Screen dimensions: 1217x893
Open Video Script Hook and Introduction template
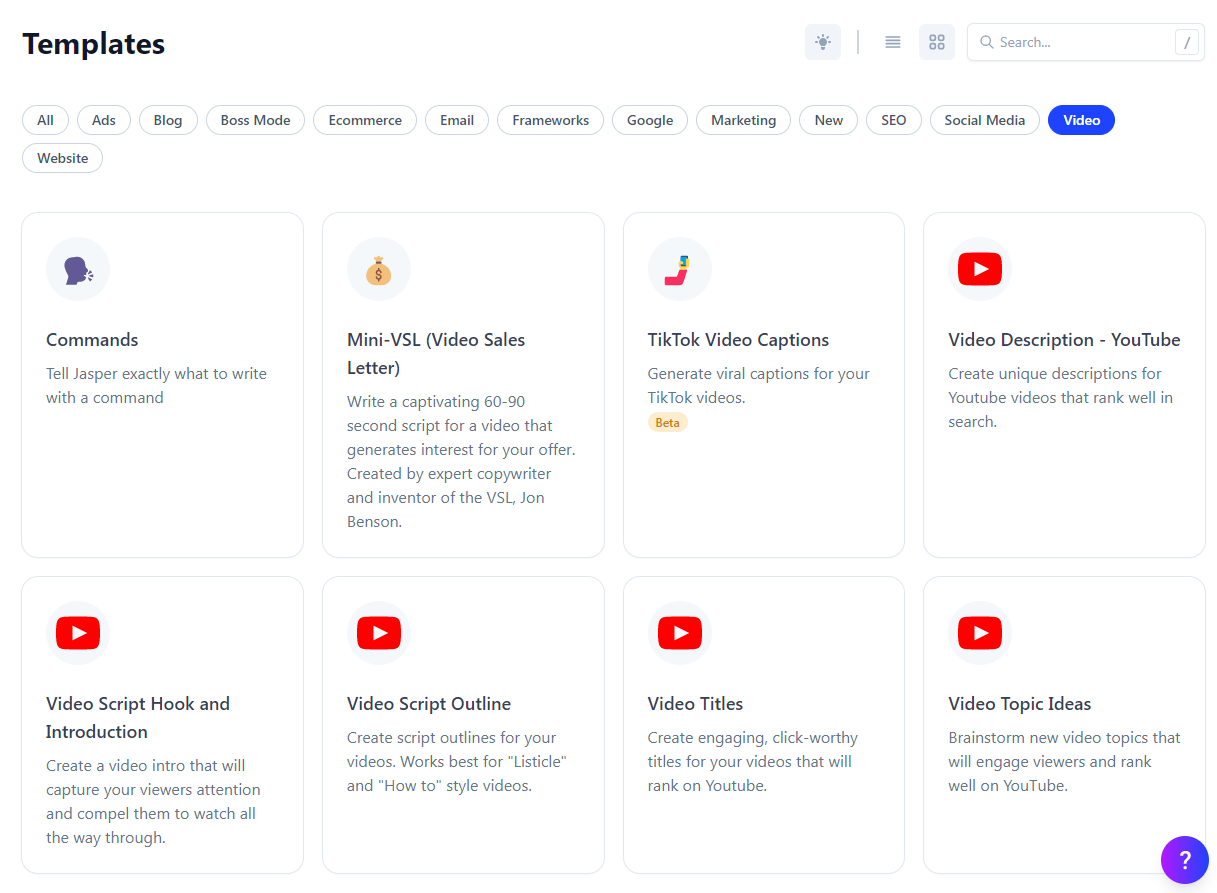[138, 718]
